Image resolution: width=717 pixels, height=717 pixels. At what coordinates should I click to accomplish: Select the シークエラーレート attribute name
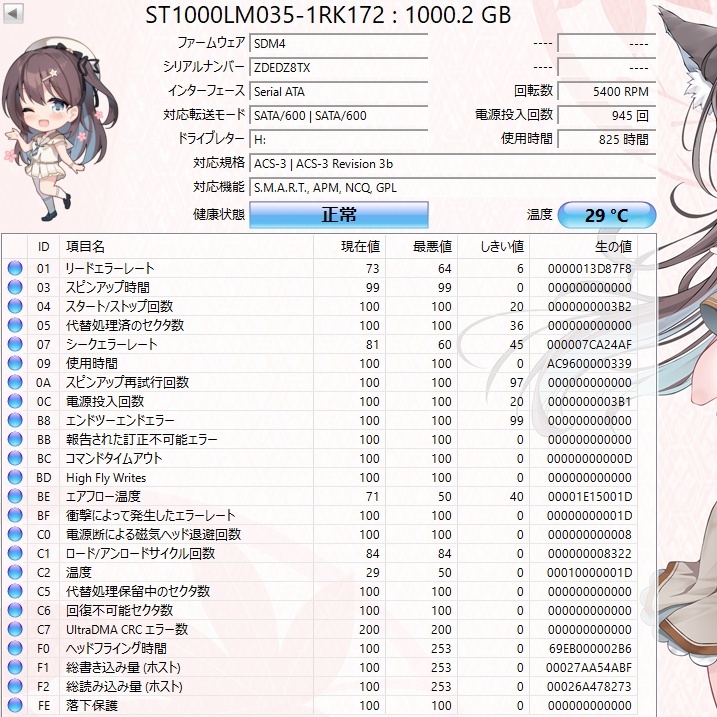pyautogui.click(x=112, y=344)
